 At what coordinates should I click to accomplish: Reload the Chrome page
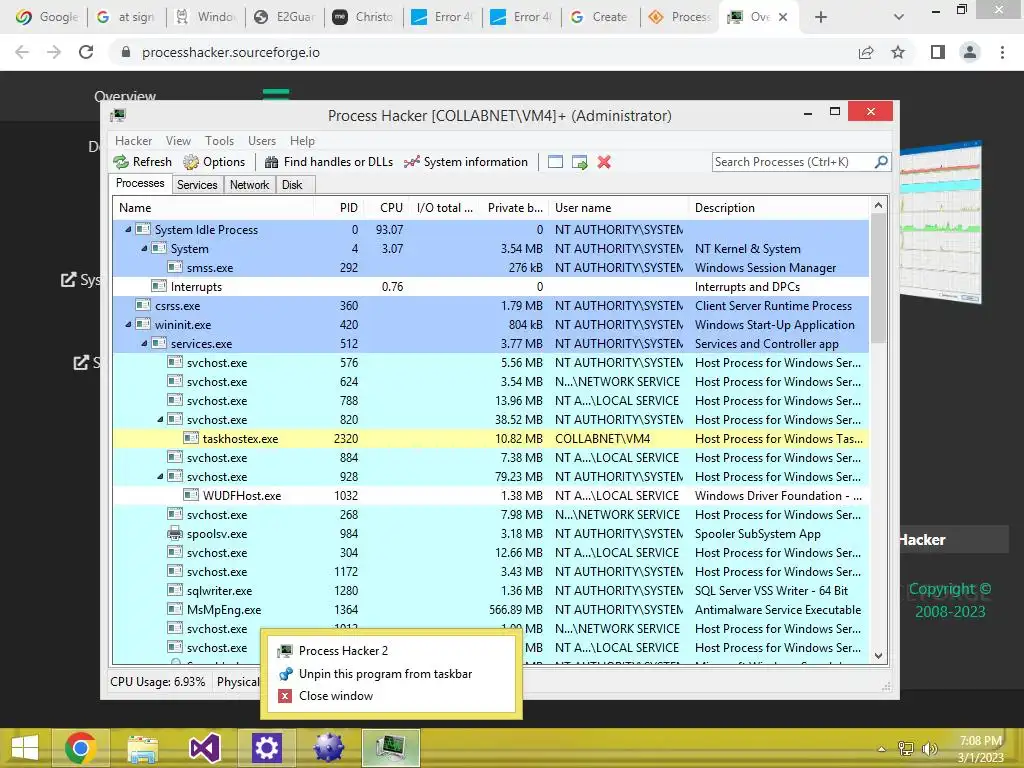pyautogui.click(x=86, y=52)
